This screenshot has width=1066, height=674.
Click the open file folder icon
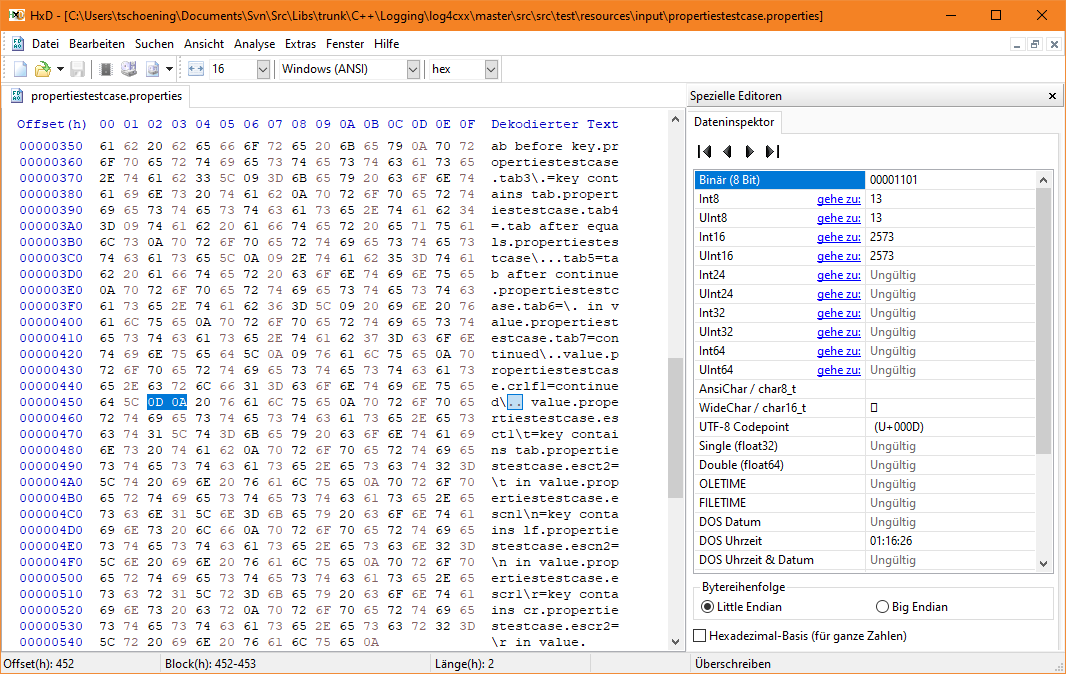click(x=43, y=69)
